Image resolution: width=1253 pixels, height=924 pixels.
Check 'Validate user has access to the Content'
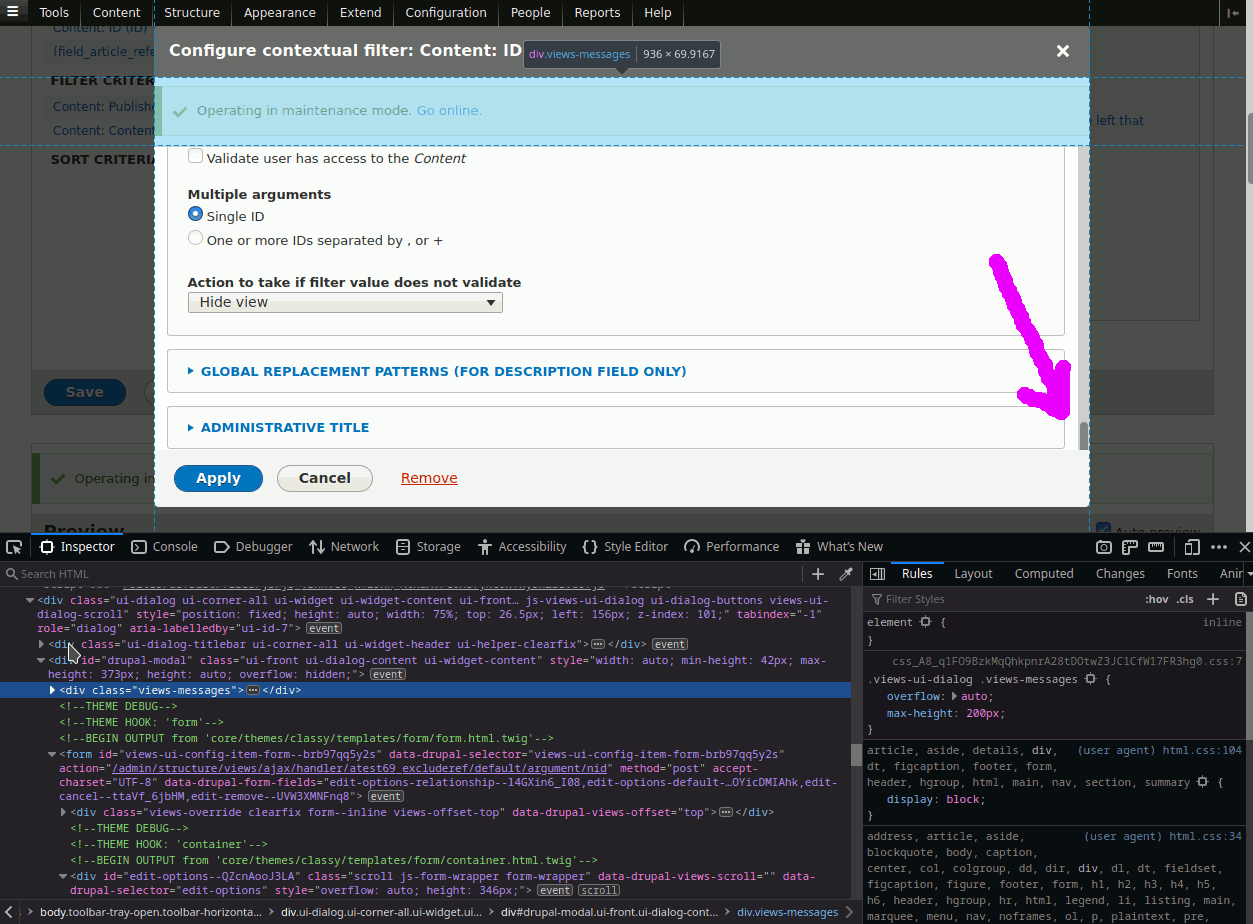click(196, 157)
